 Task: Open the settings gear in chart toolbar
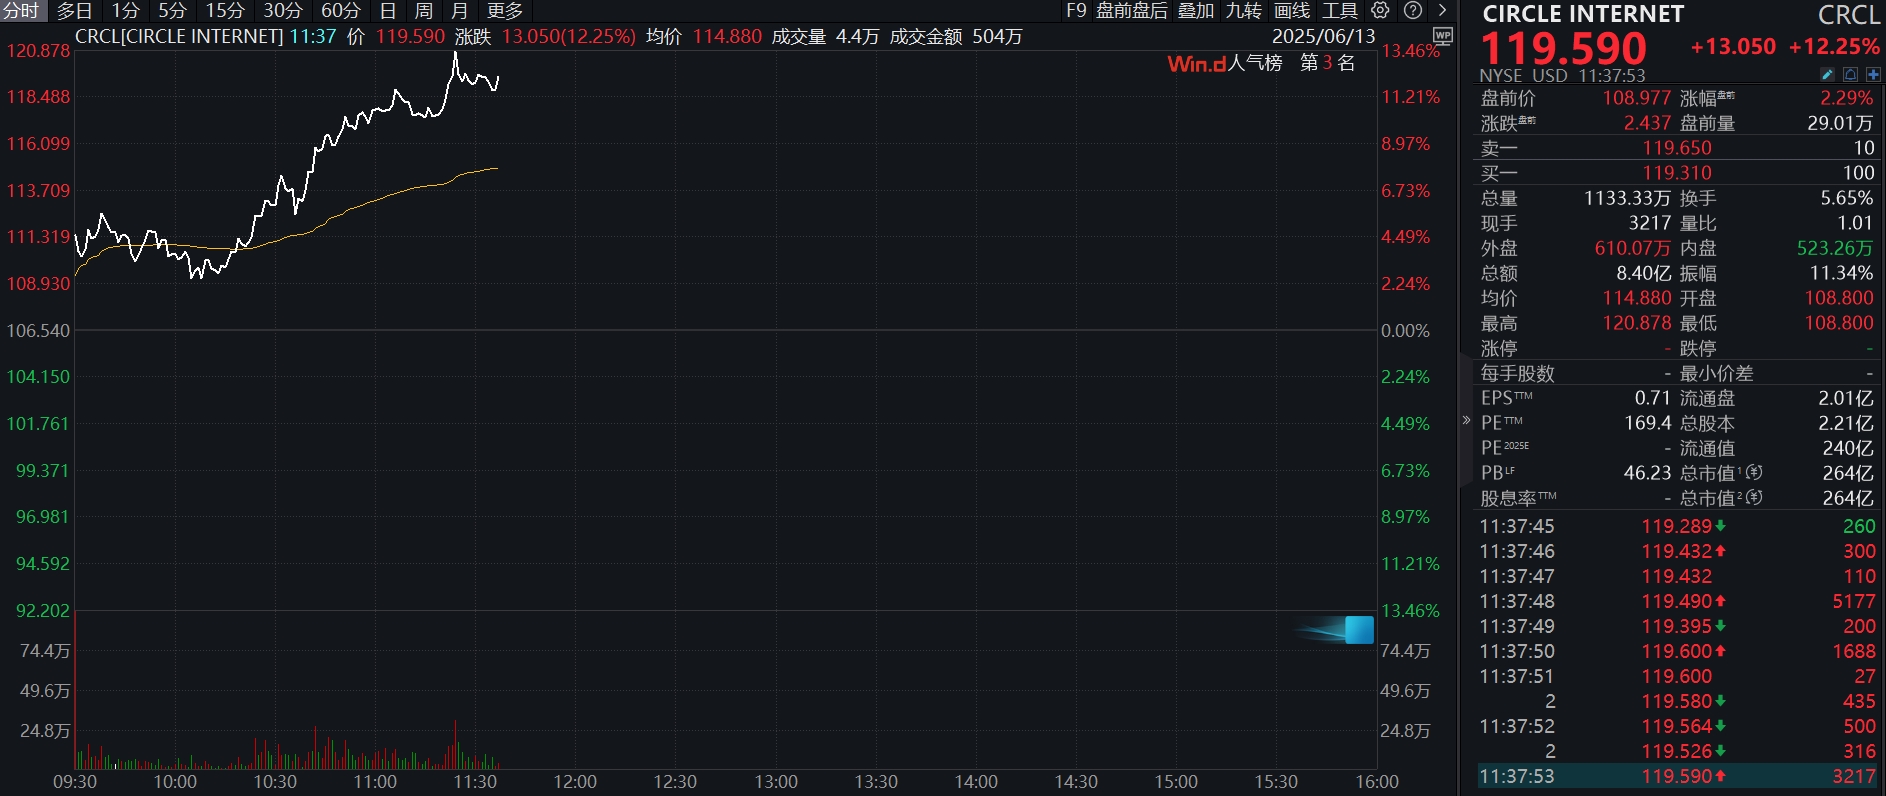(1380, 10)
